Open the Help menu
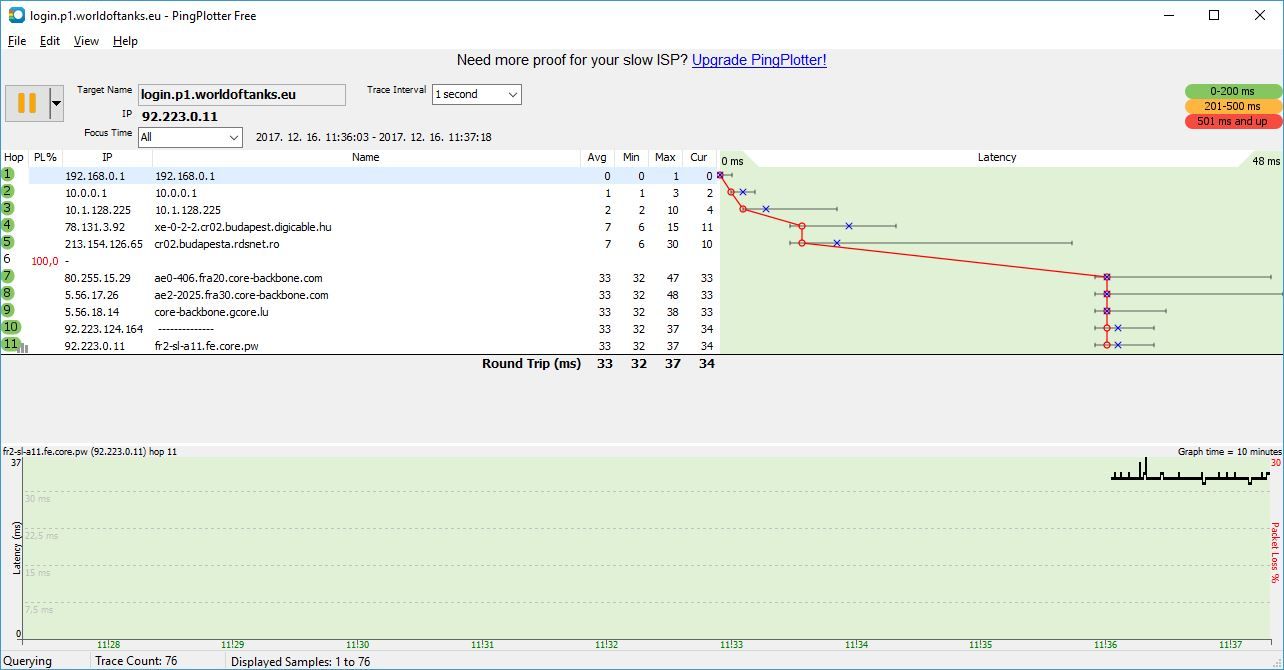 pyautogui.click(x=125, y=41)
